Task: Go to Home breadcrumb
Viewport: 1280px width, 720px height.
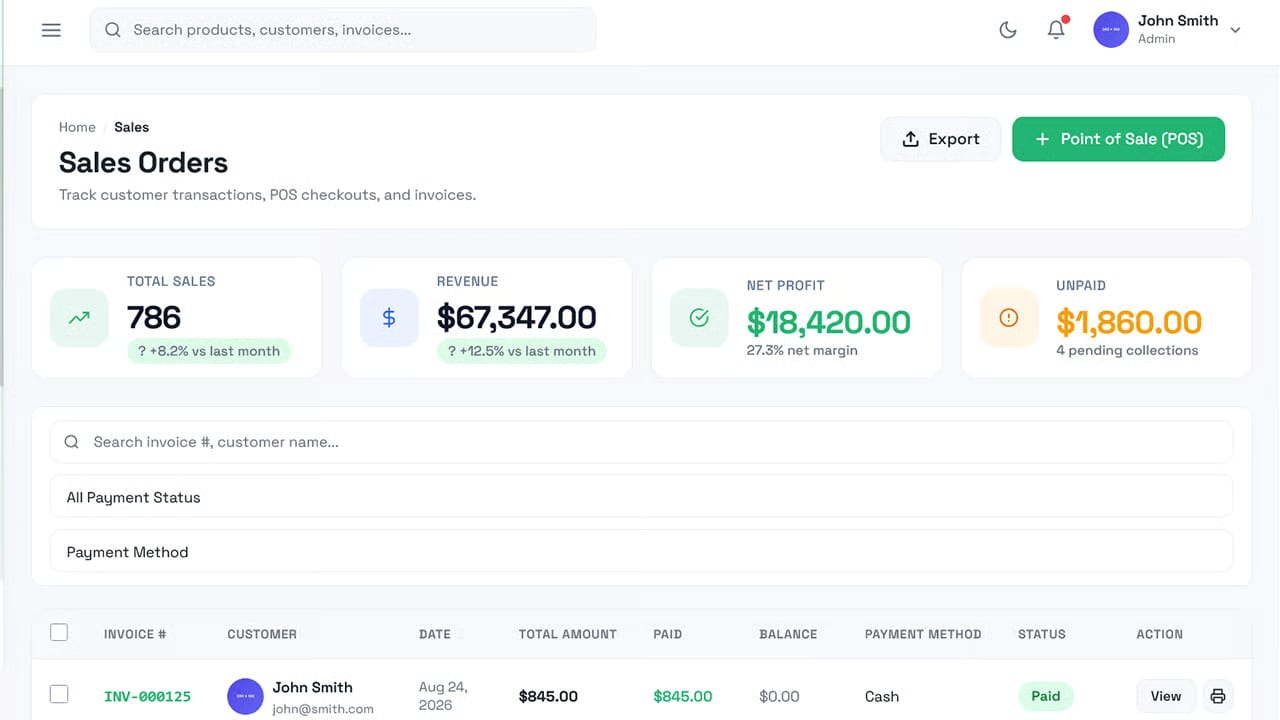Action: pos(77,127)
